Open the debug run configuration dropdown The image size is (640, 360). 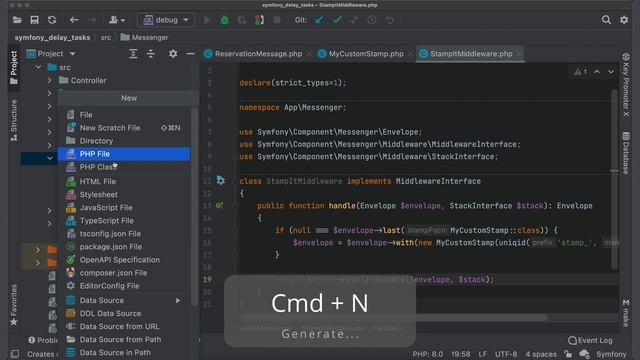click(x=166, y=20)
